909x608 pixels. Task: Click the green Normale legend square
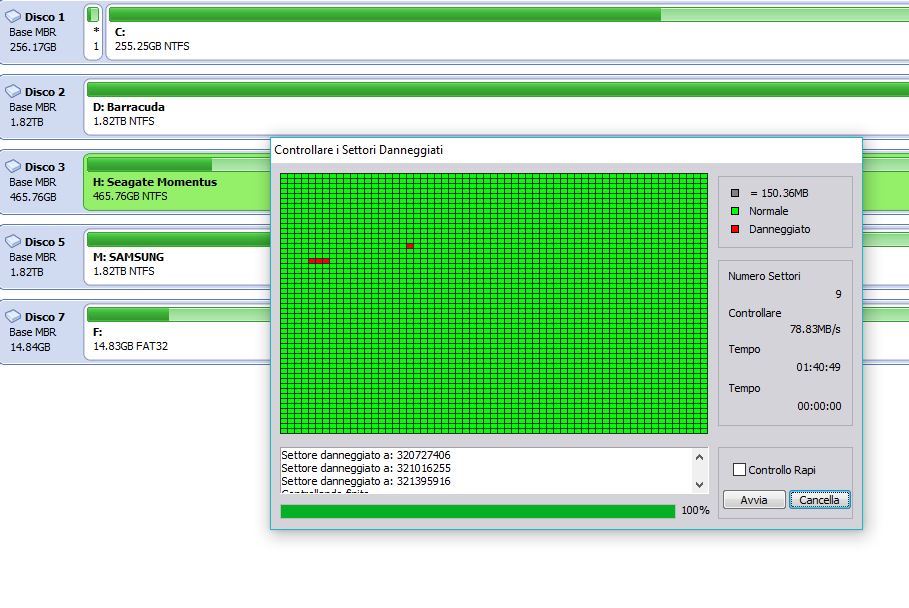click(735, 211)
